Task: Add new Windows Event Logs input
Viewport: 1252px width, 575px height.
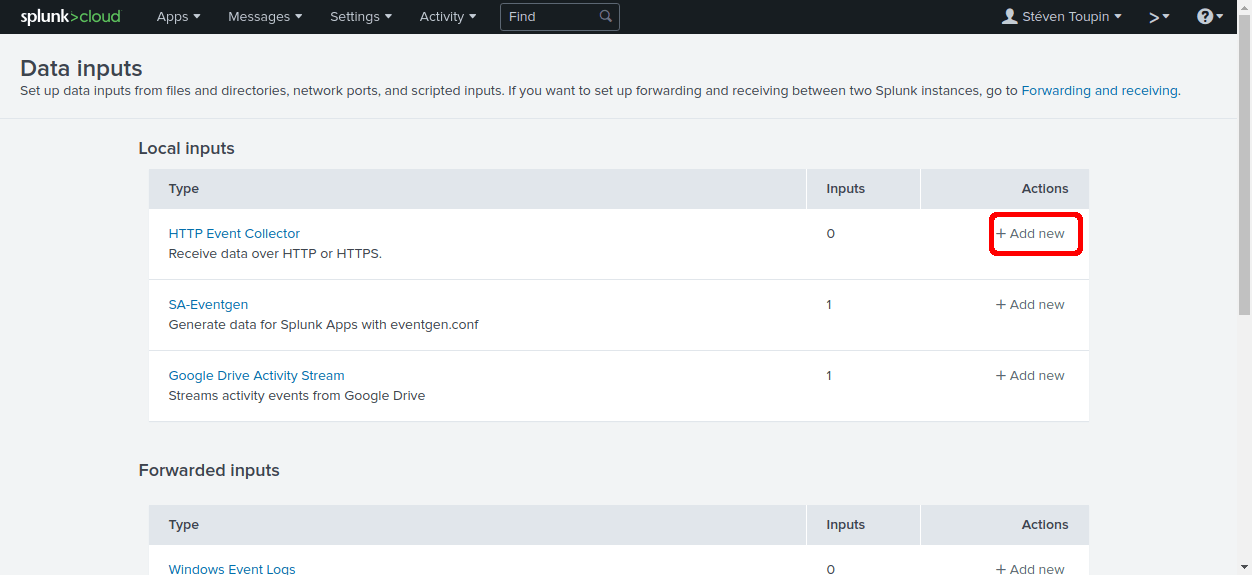Action: tap(1030, 569)
